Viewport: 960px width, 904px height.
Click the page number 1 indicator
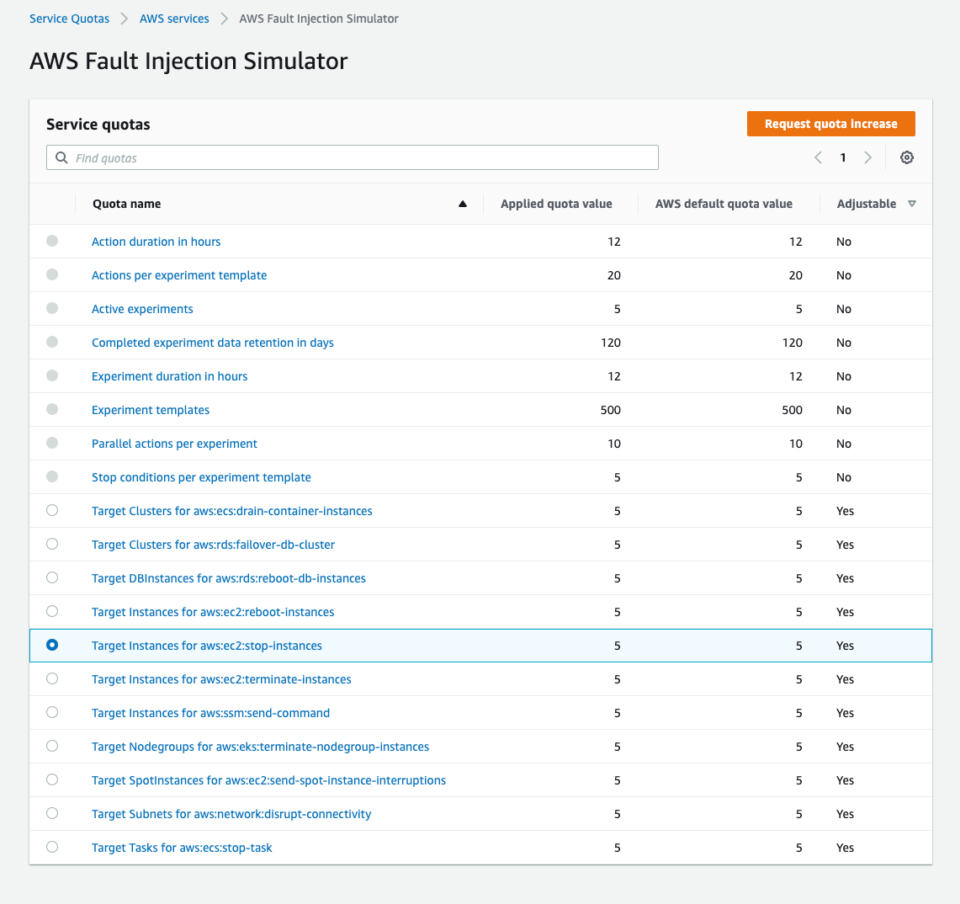(842, 157)
